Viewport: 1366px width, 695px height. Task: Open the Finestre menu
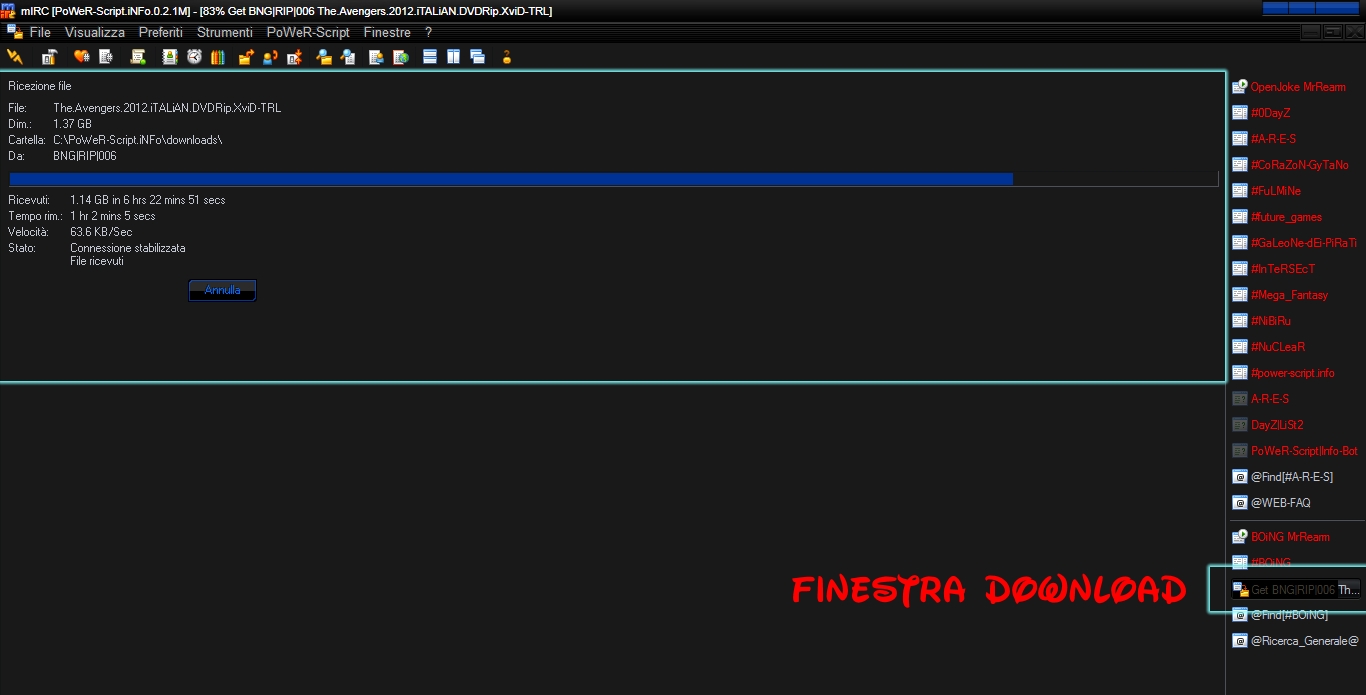387,32
